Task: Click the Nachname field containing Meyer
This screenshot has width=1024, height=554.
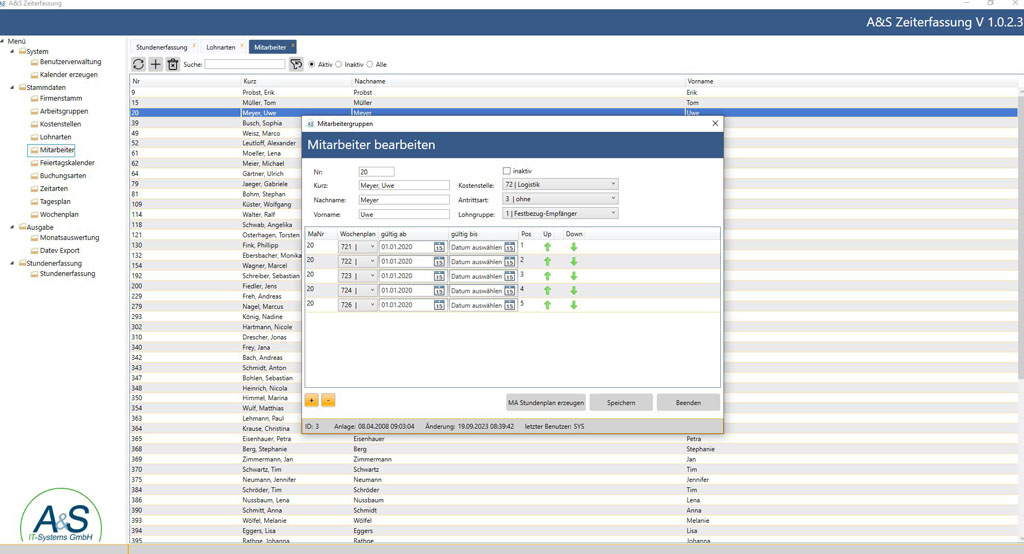Action: 404,200
